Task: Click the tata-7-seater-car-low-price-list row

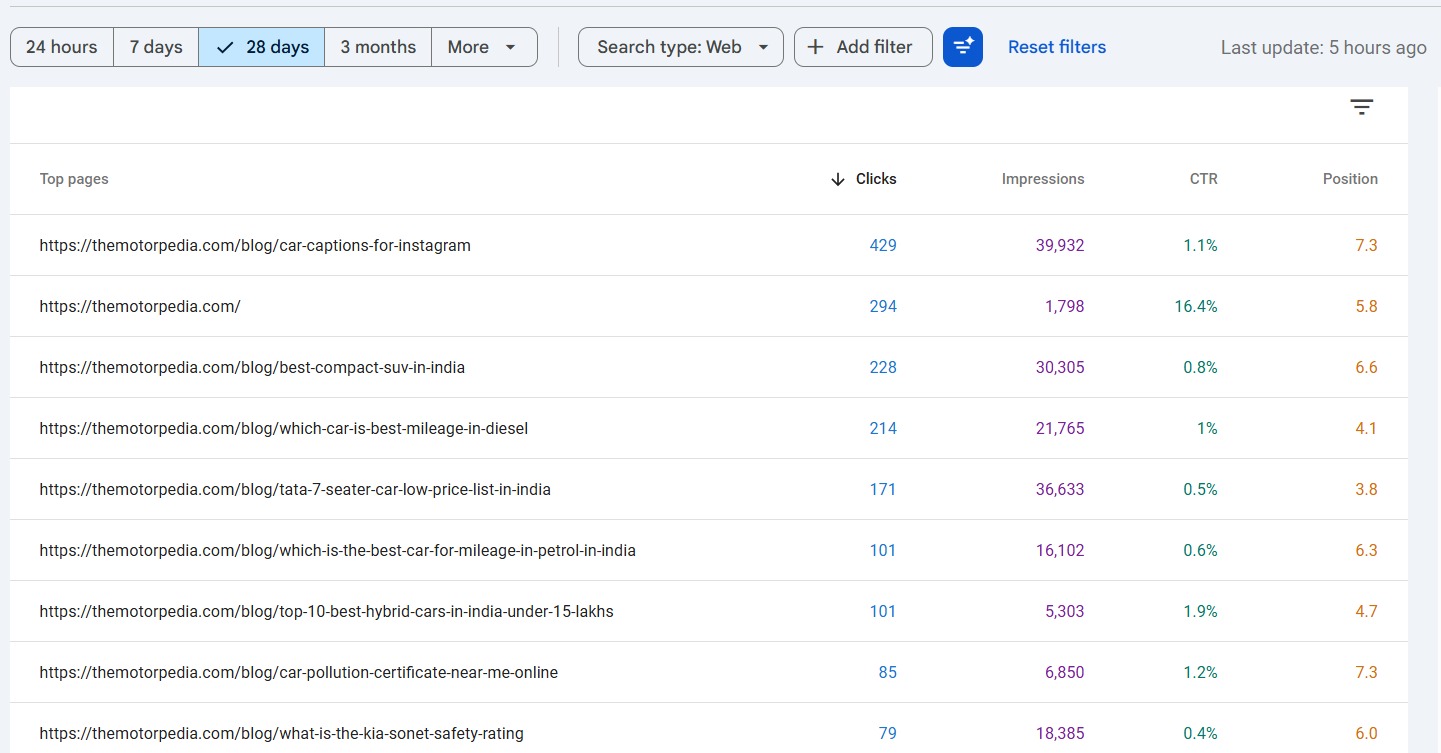Action: [295, 489]
